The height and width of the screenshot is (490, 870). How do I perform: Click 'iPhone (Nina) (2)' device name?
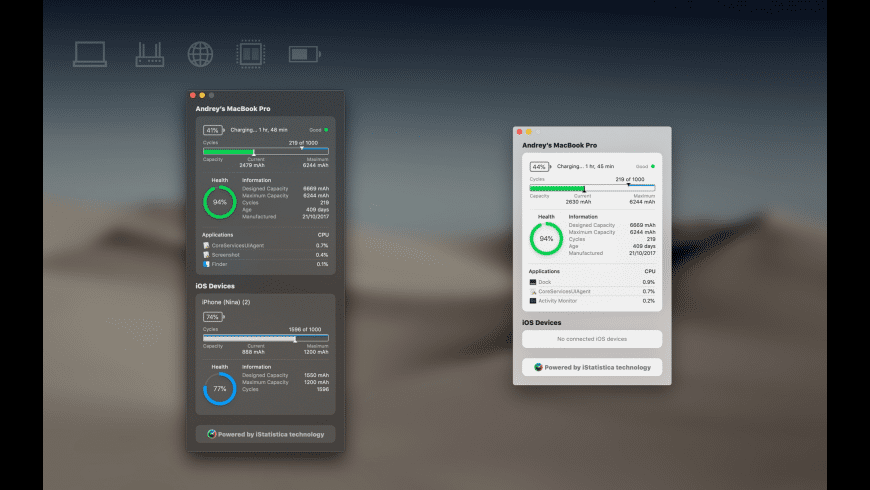[x=226, y=302]
